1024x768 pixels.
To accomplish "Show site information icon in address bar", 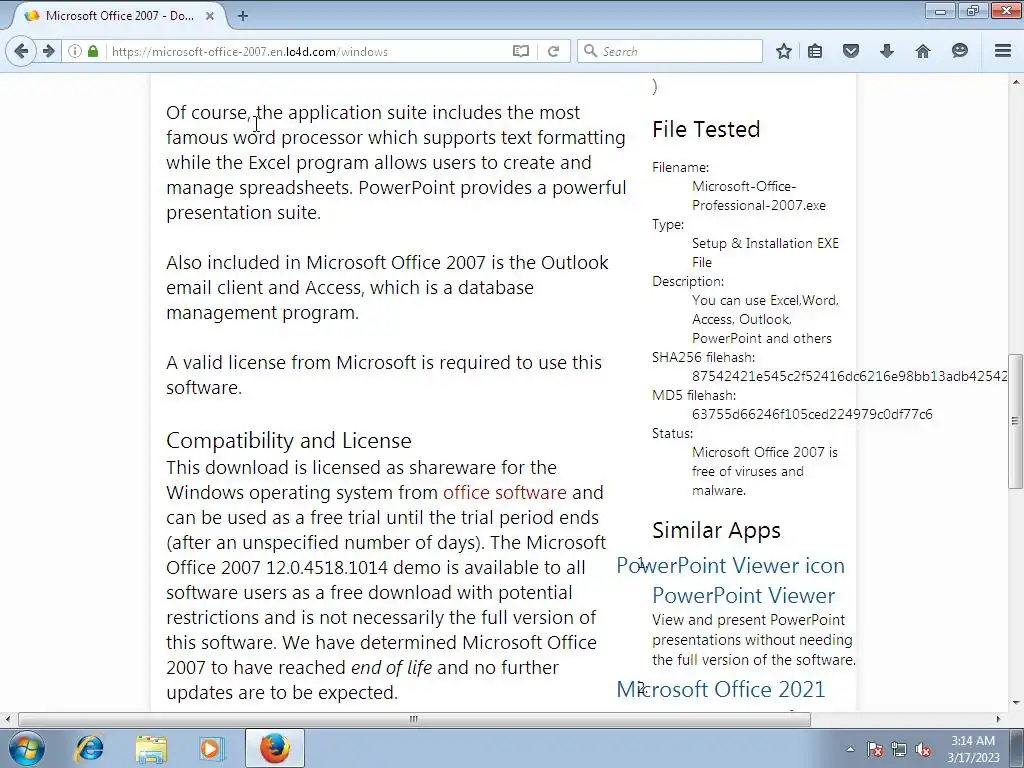I will pos(75,51).
